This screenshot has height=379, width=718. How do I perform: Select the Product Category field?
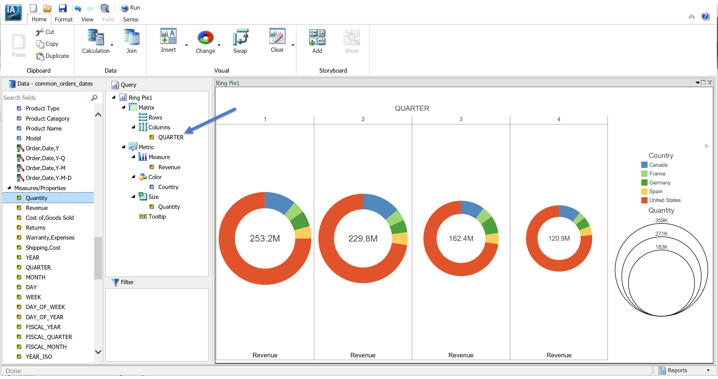48,119
